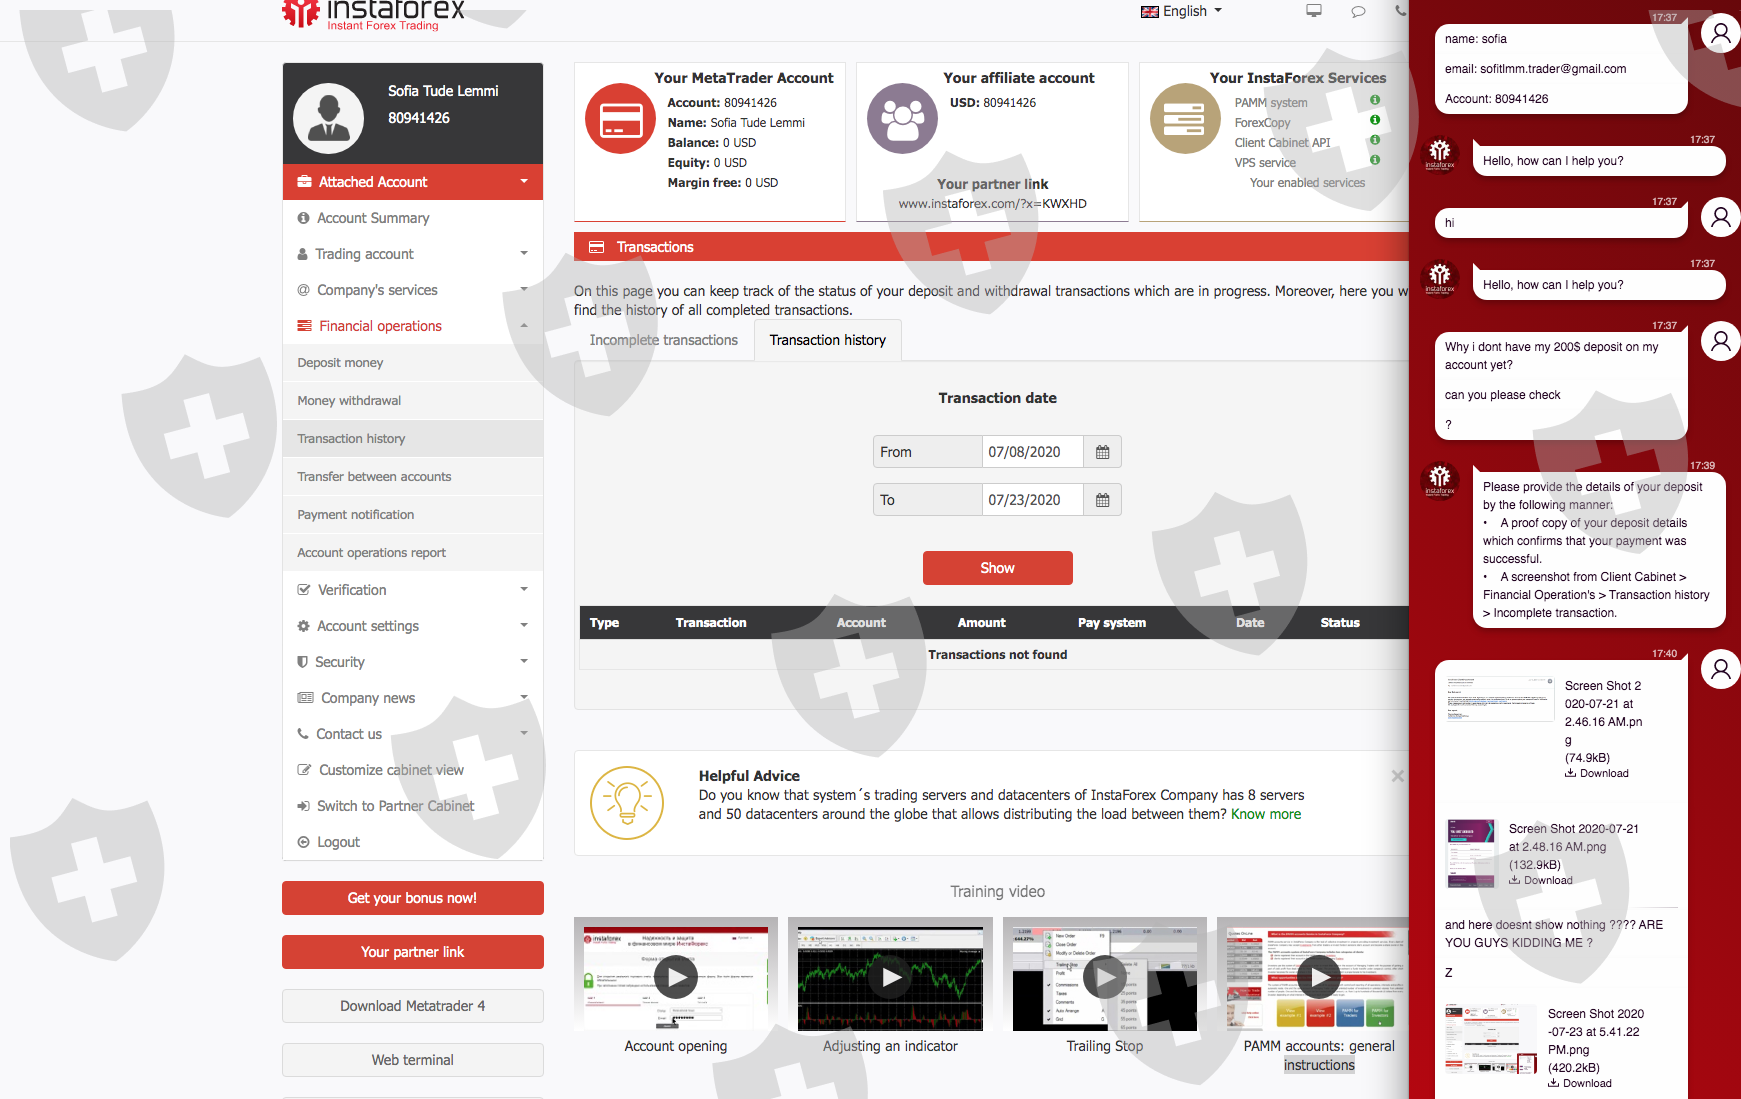Sort the table by Amount column header
The image size is (1741, 1099).
[x=982, y=623]
